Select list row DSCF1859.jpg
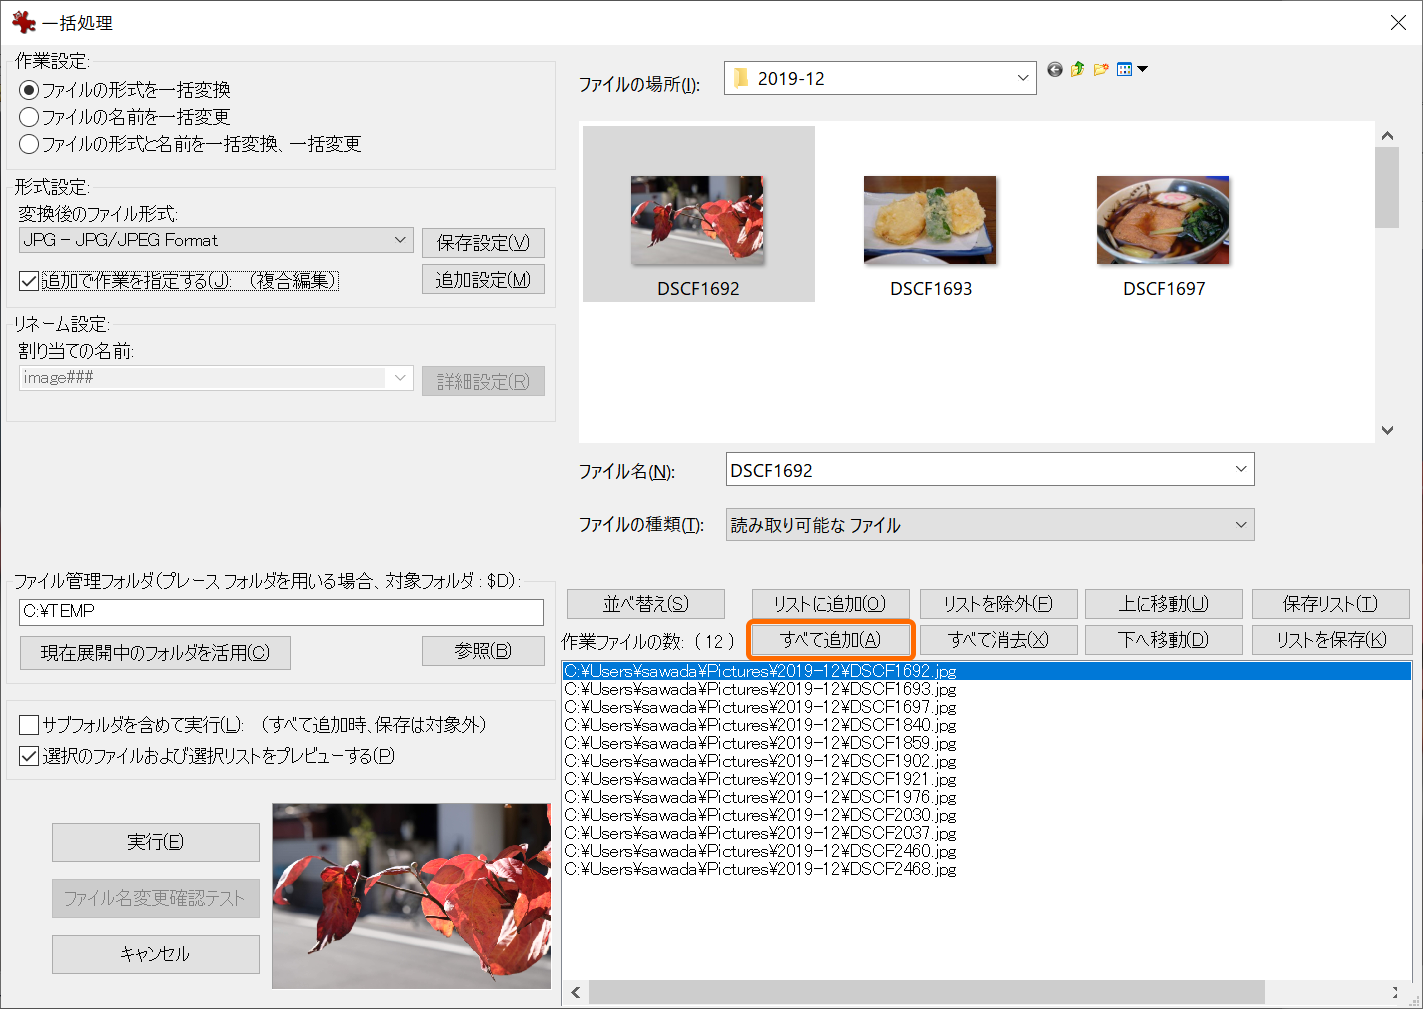1423x1009 pixels. [x=987, y=743]
